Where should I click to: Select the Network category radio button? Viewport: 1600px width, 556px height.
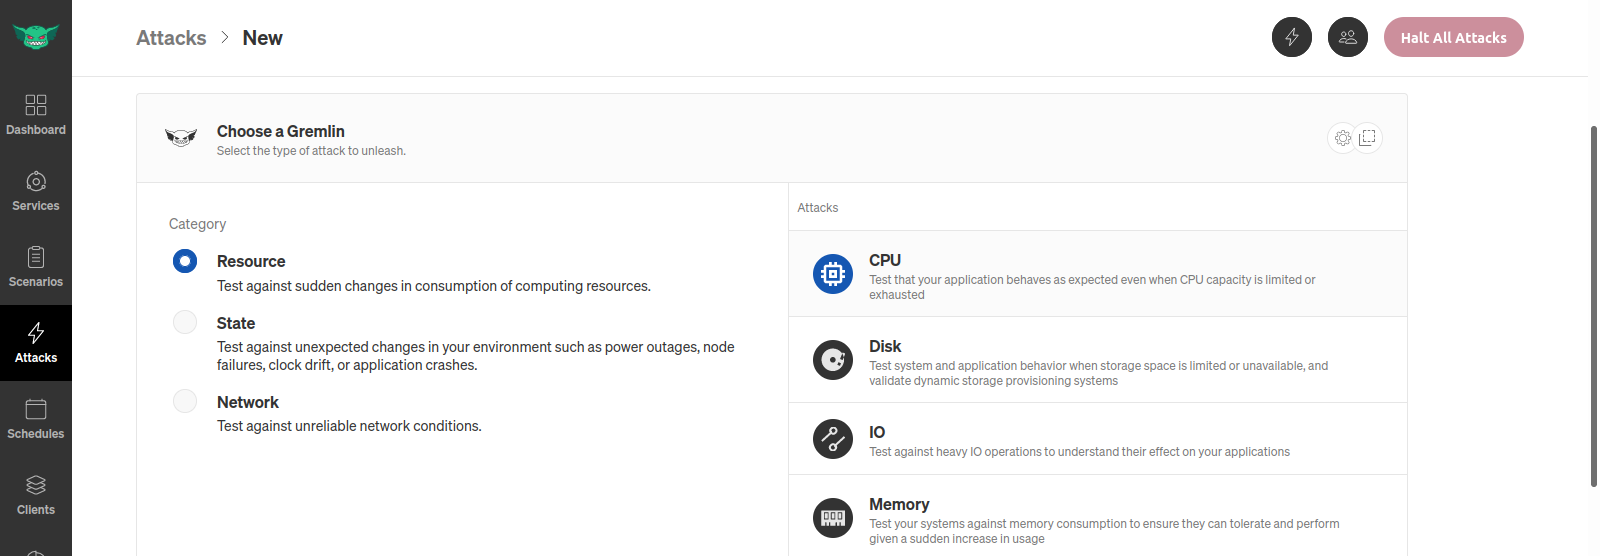point(185,401)
